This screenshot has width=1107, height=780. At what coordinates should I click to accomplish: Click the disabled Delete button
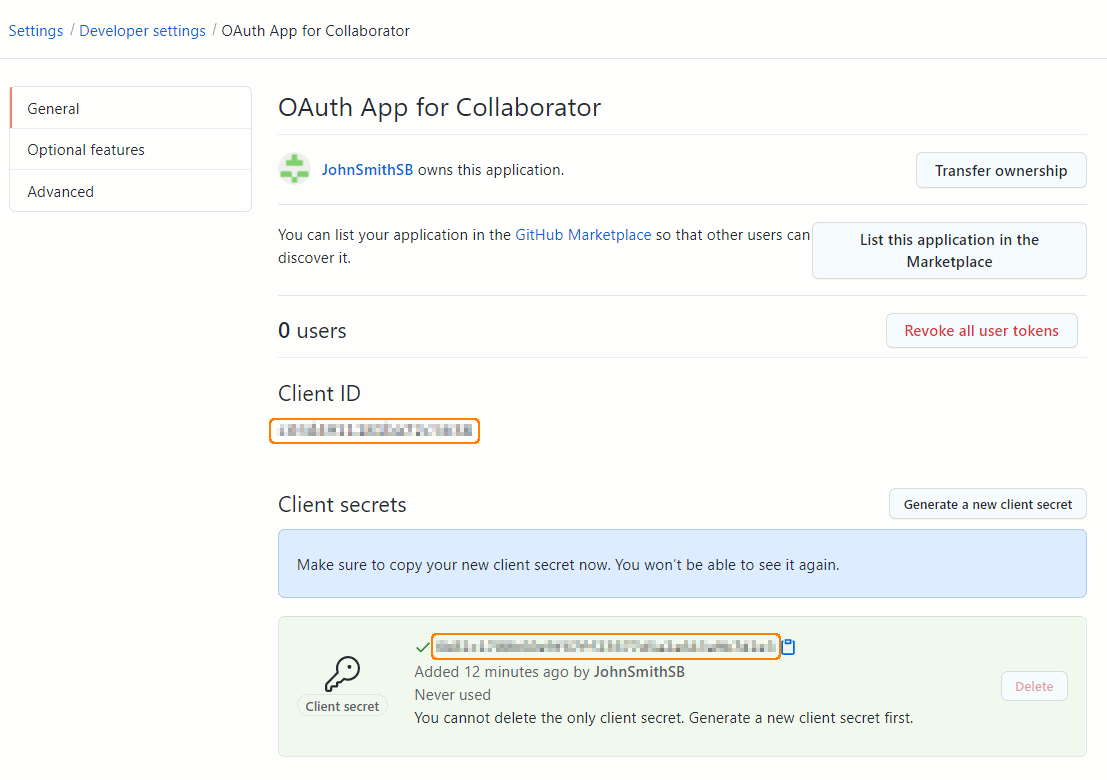click(1034, 686)
